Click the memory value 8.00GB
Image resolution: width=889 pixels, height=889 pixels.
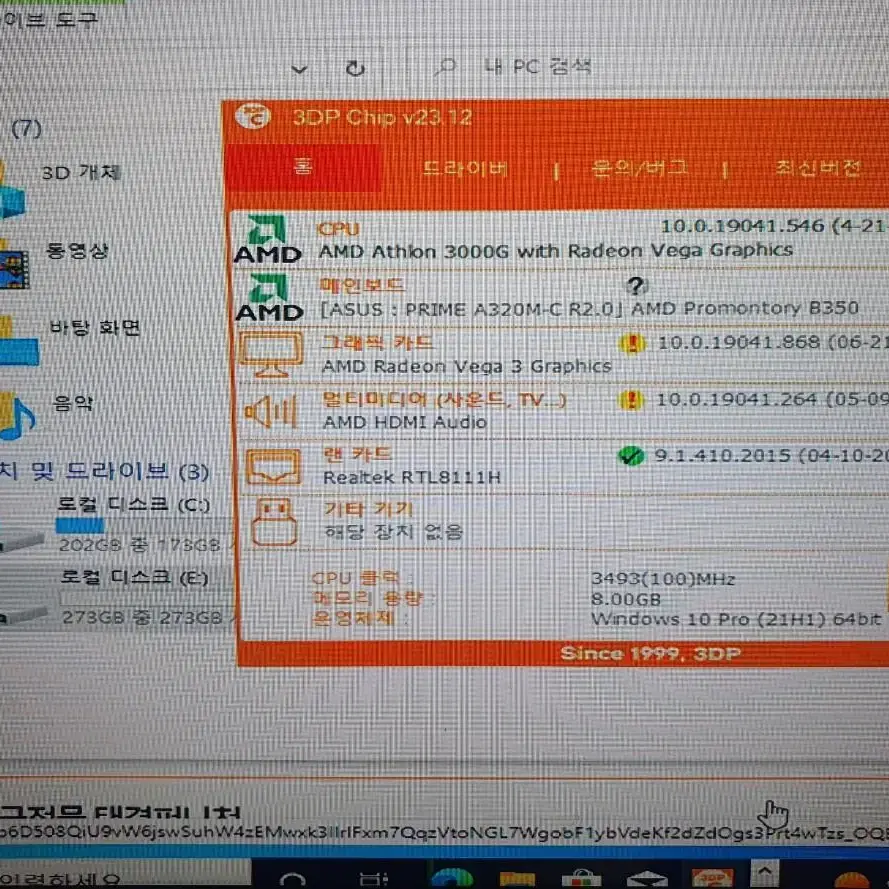click(626, 599)
